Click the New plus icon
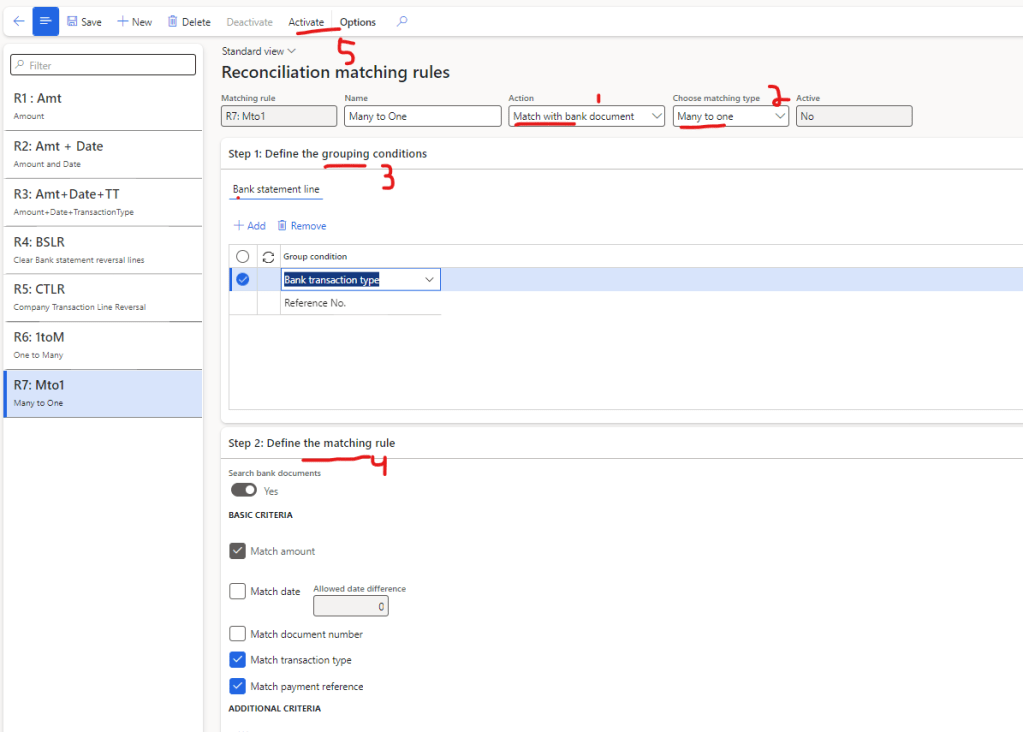The height and width of the screenshot is (732, 1023). 123,22
